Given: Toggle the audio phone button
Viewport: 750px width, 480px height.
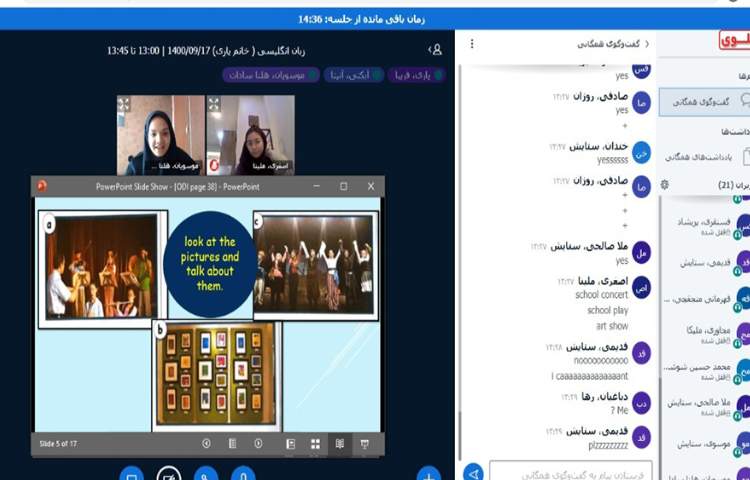Looking at the screenshot, I should coord(206,474).
